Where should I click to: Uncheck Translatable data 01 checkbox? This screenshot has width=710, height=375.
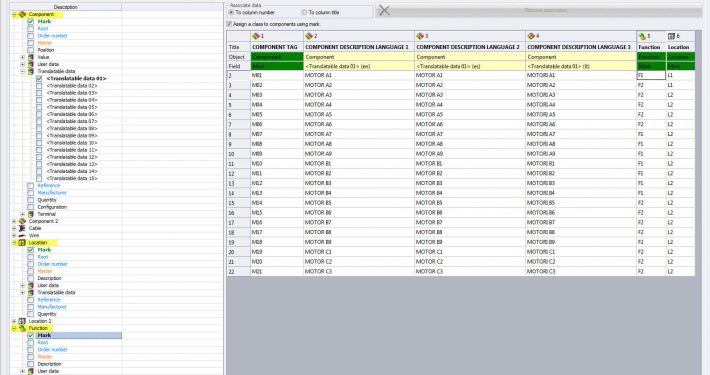point(39,78)
